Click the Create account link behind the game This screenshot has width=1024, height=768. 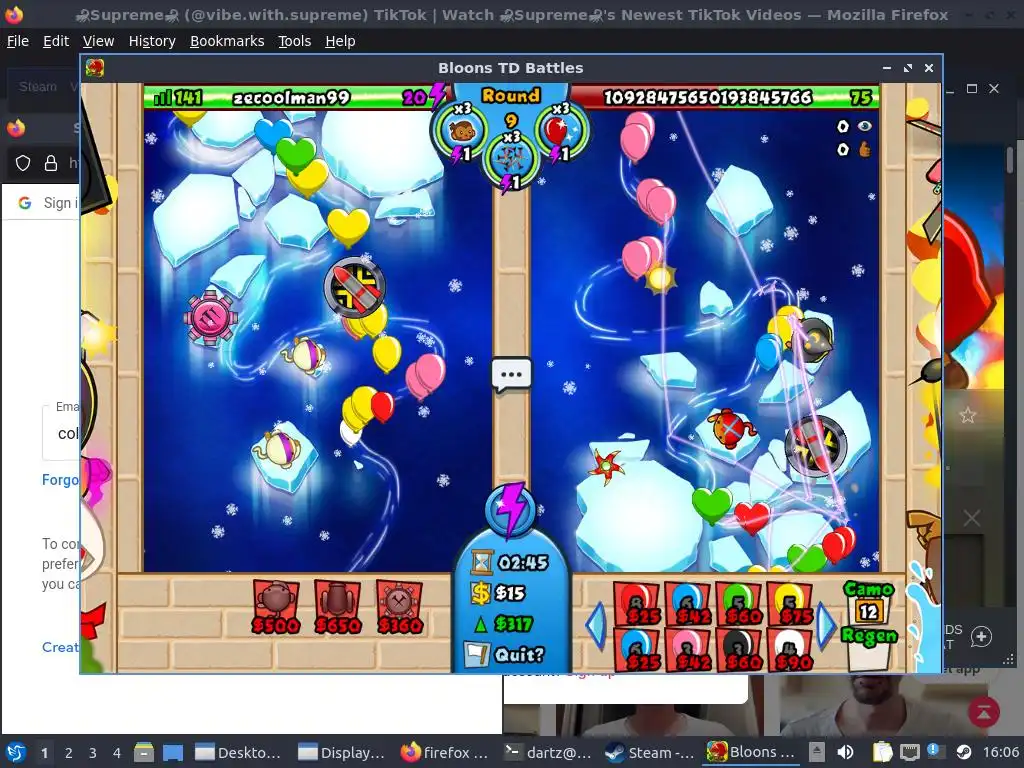60,647
